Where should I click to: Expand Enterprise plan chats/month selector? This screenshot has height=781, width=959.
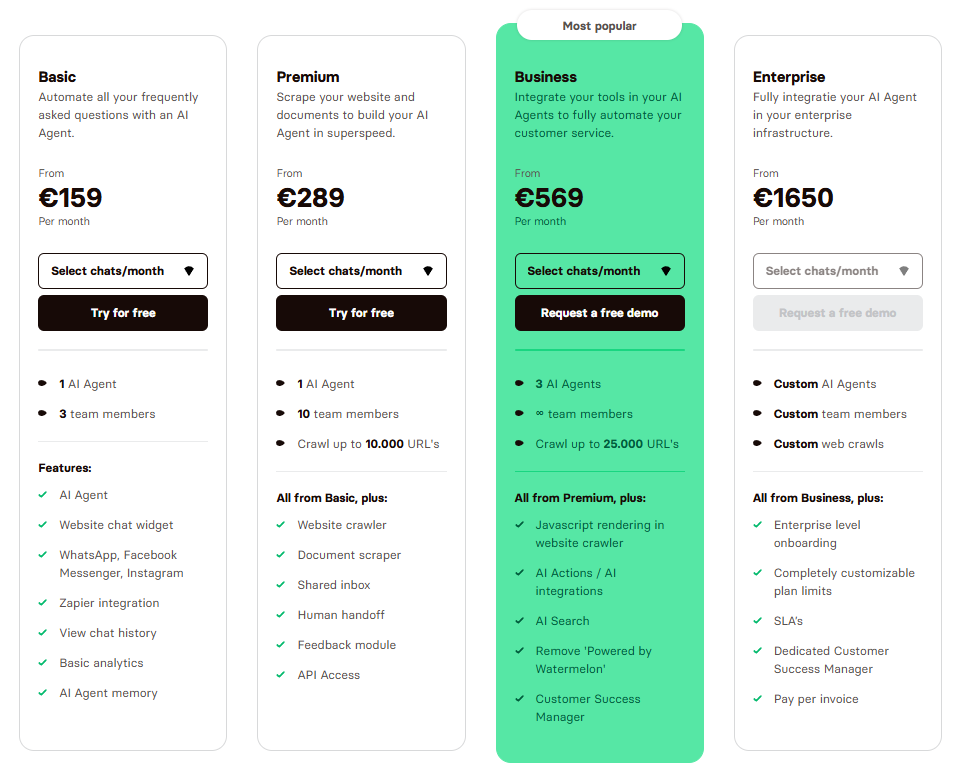tap(837, 271)
